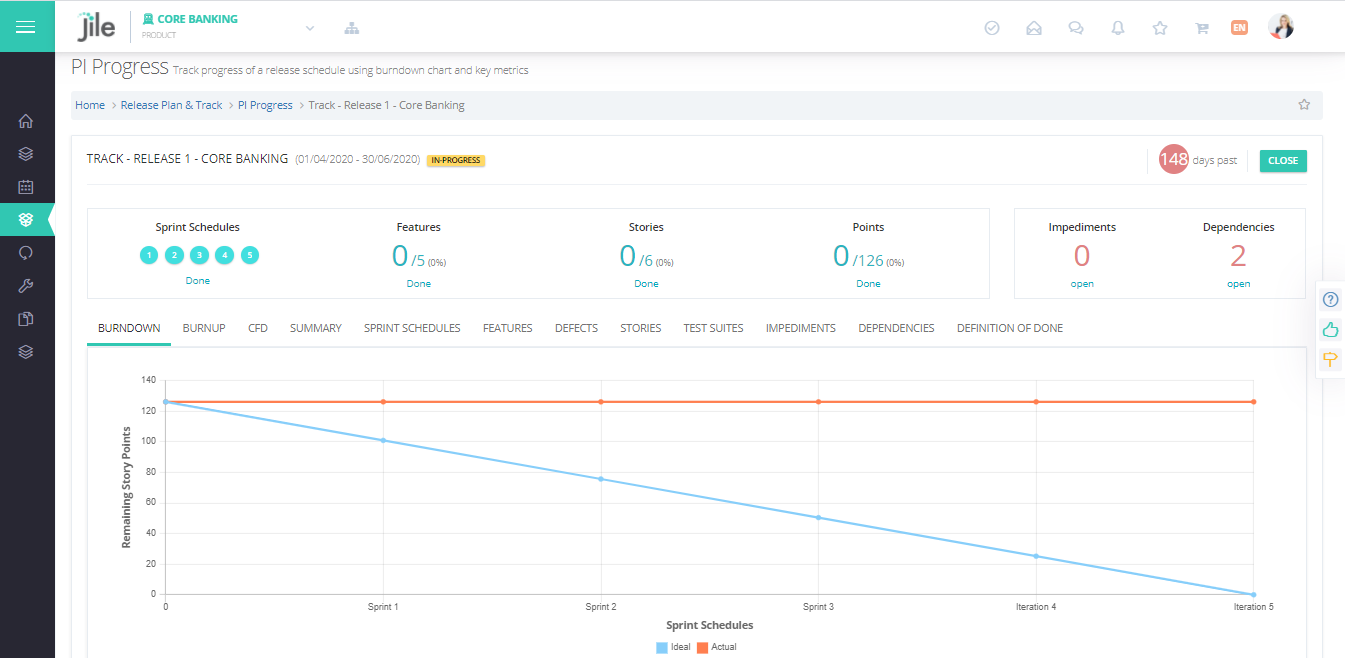Click the open Dependencies count 2
Screen dimensions: 1345x658
[1238, 256]
